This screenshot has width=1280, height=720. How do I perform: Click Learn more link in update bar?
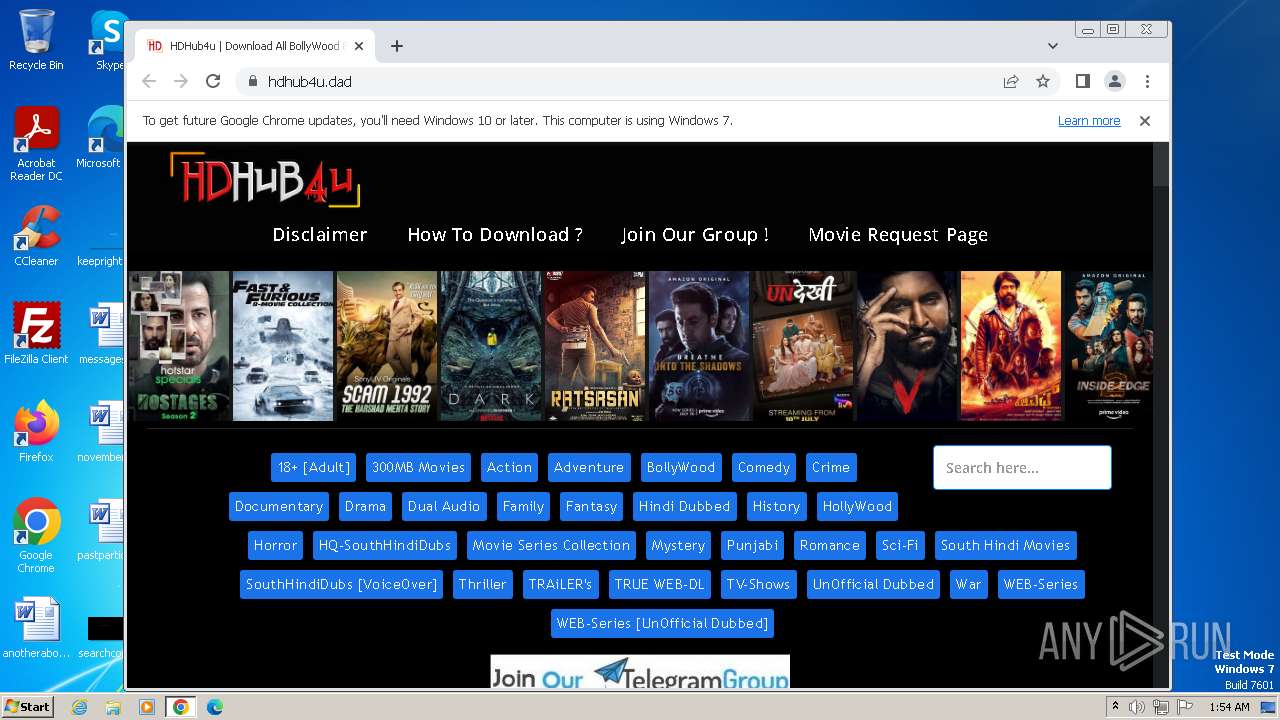1089,121
